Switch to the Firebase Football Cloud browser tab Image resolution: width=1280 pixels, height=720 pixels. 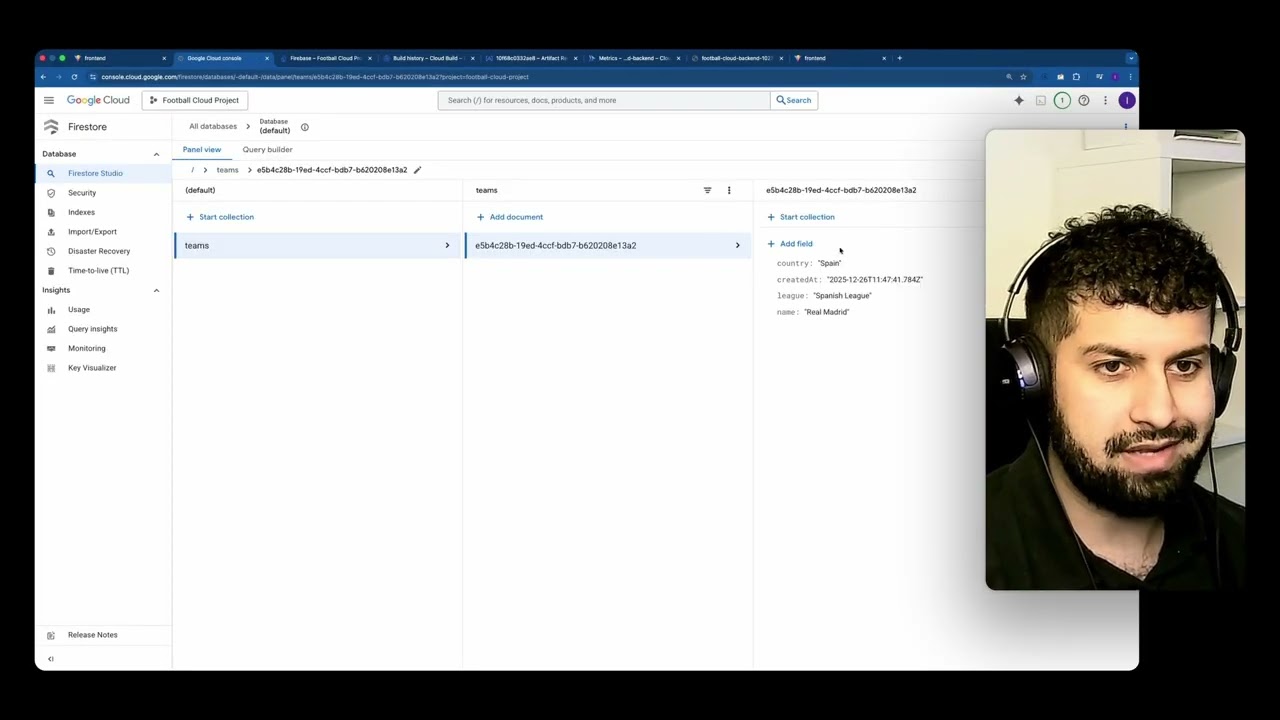click(x=325, y=58)
